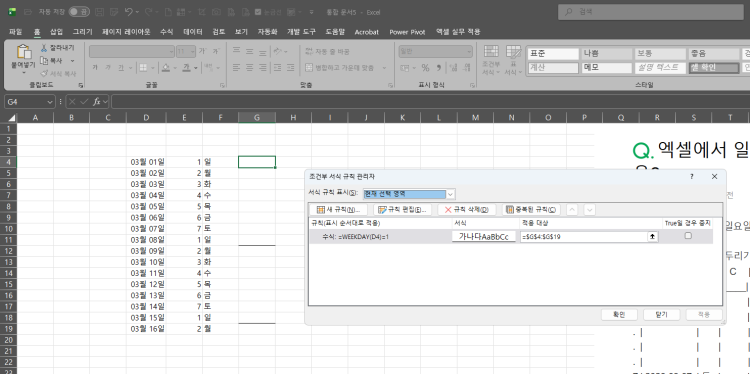Click the range collapse arrow beside =$G$4:$G$19

point(652,236)
